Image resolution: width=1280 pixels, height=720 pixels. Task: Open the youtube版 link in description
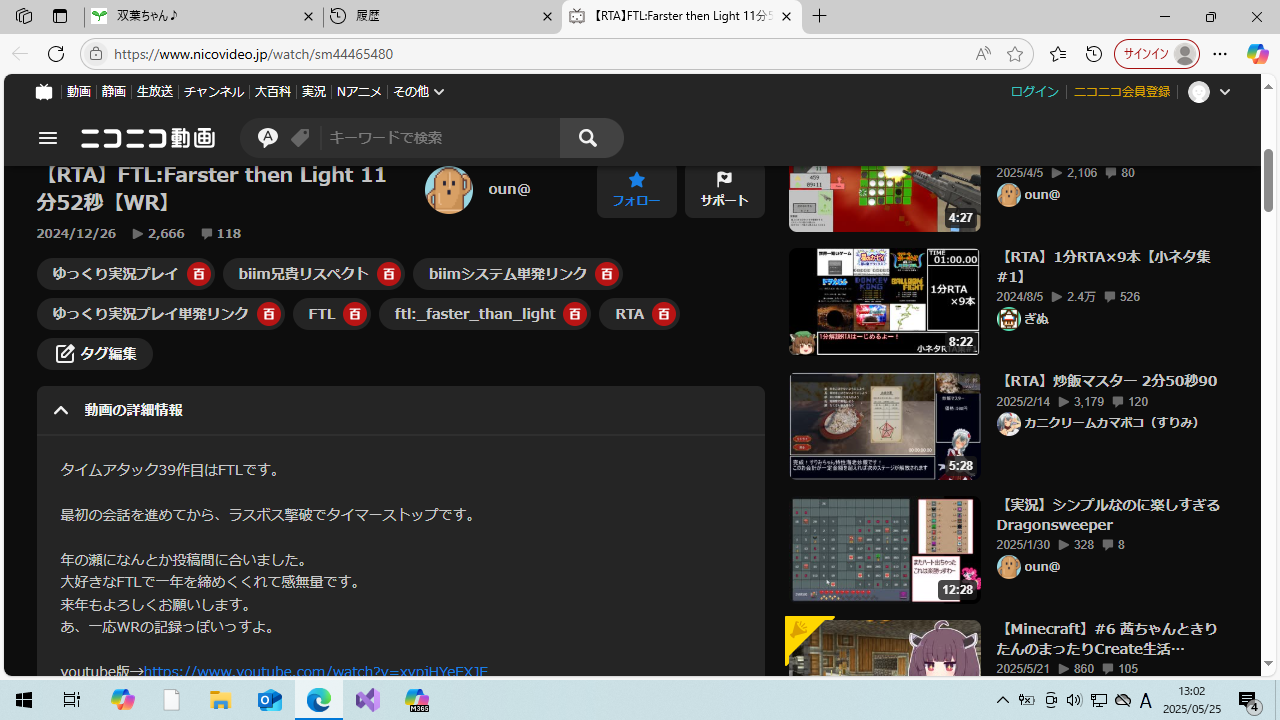(x=316, y=672)
